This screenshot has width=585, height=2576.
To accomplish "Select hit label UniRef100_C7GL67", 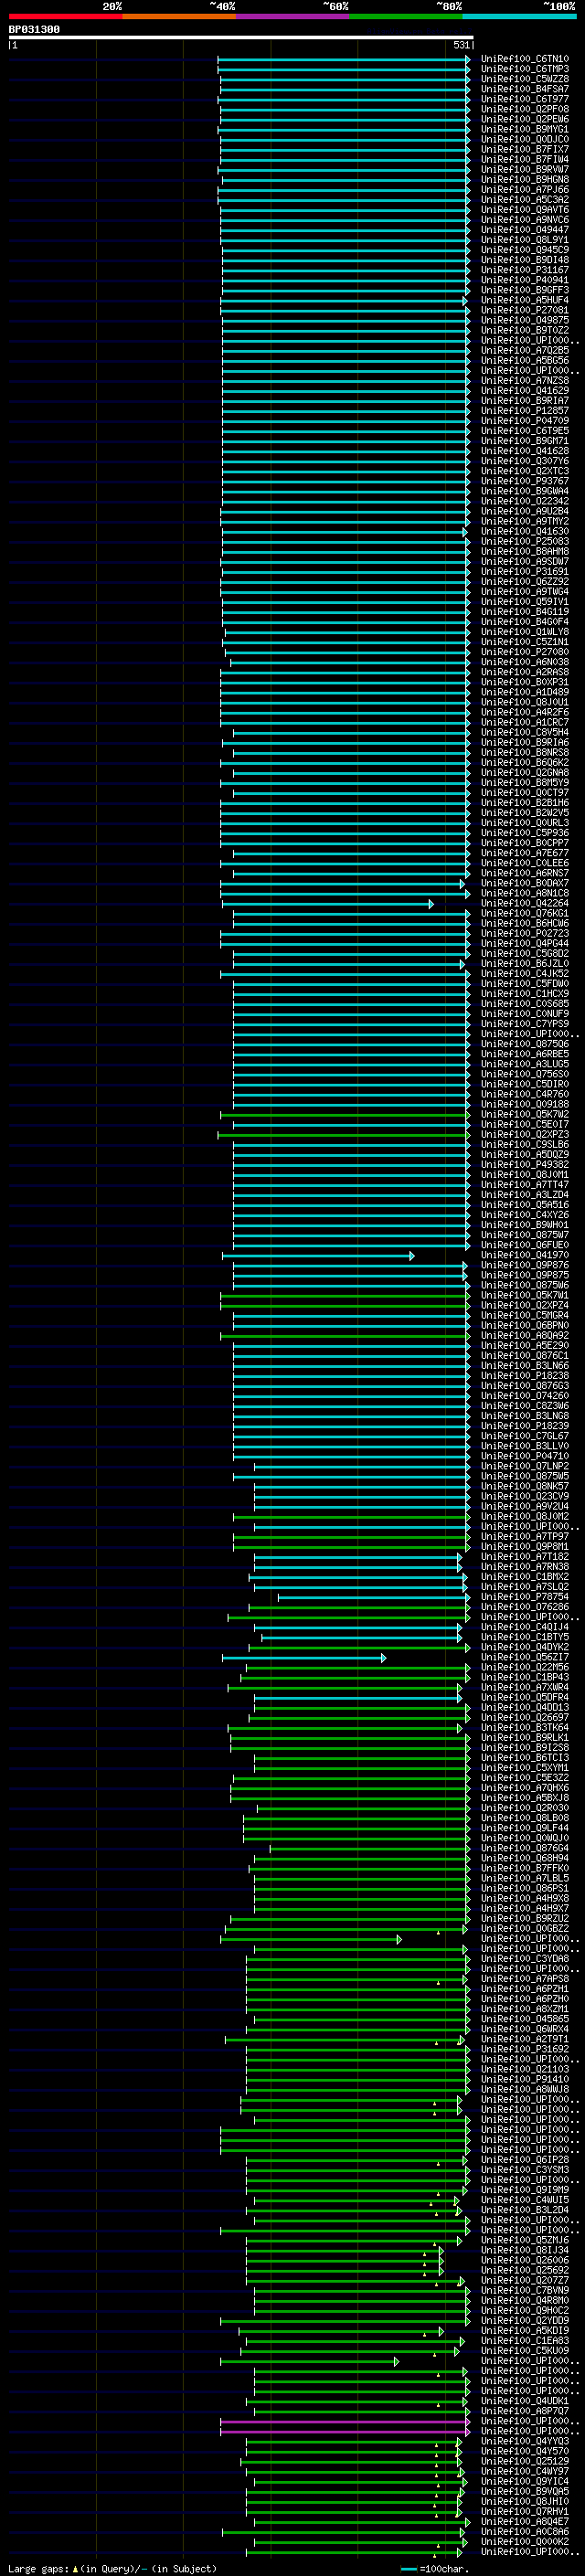I will [x=525, y=1437].
